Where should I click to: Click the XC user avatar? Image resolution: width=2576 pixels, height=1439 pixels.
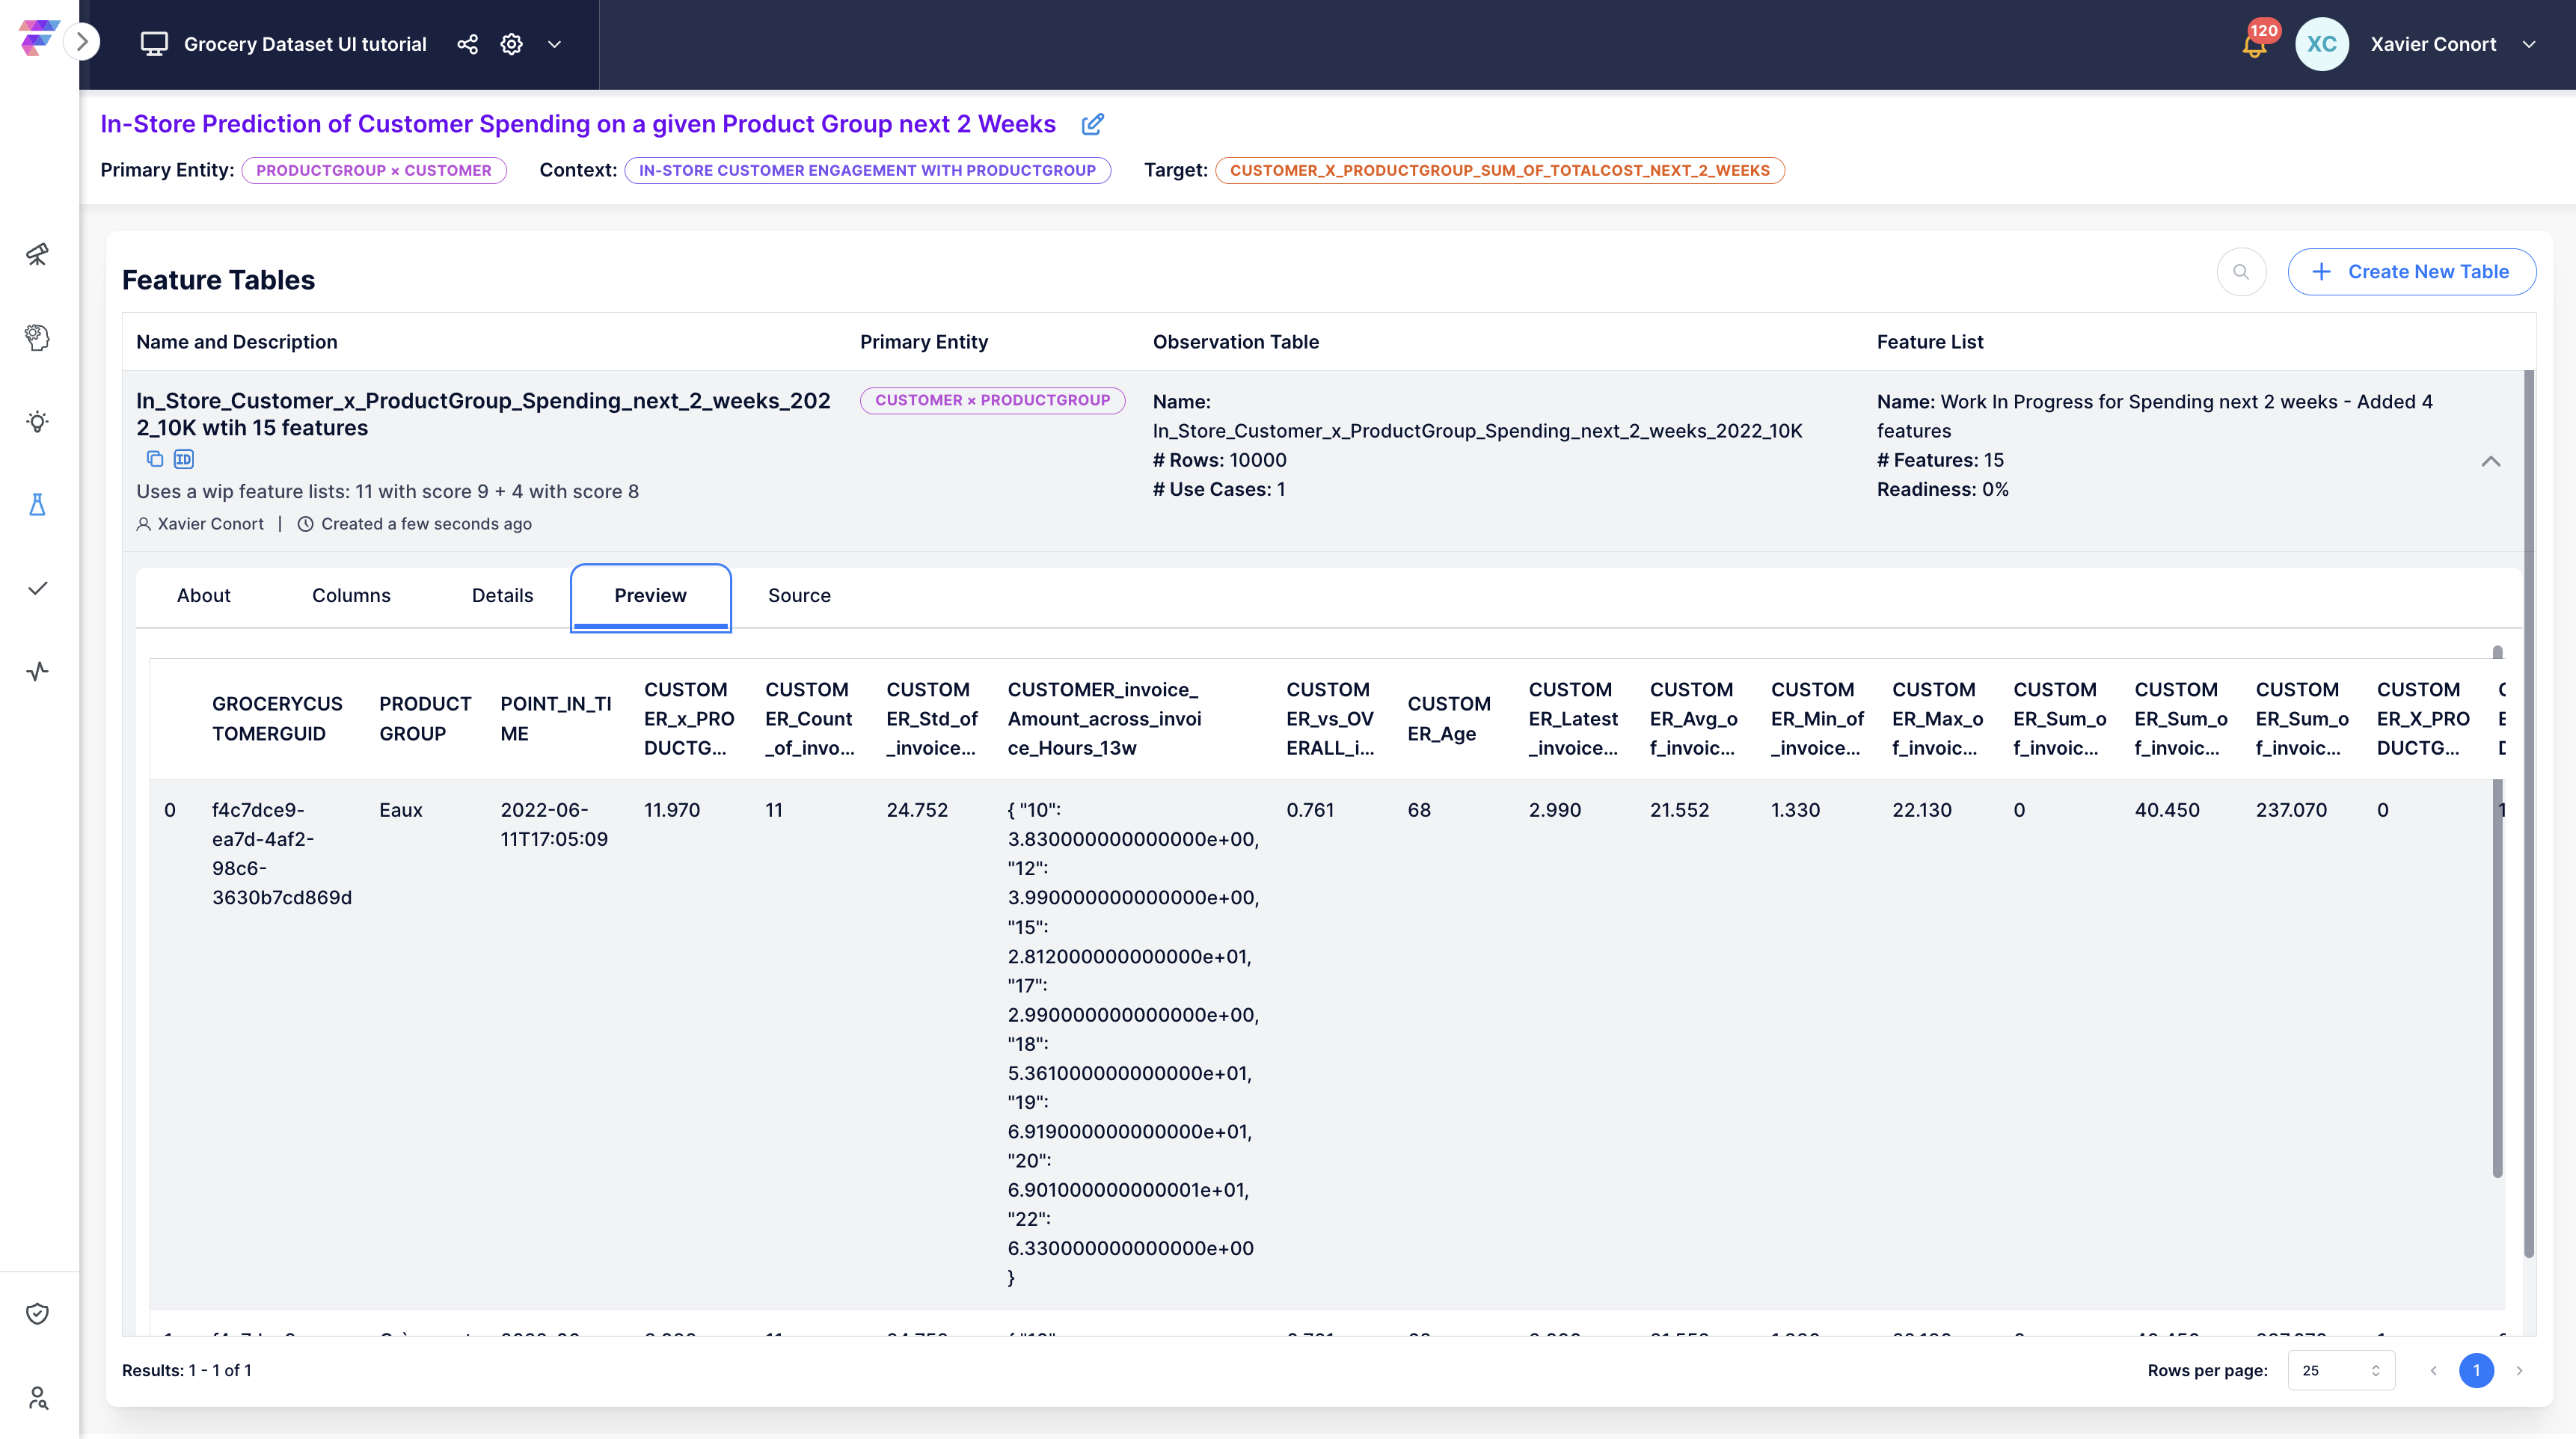click(2322, 44)
